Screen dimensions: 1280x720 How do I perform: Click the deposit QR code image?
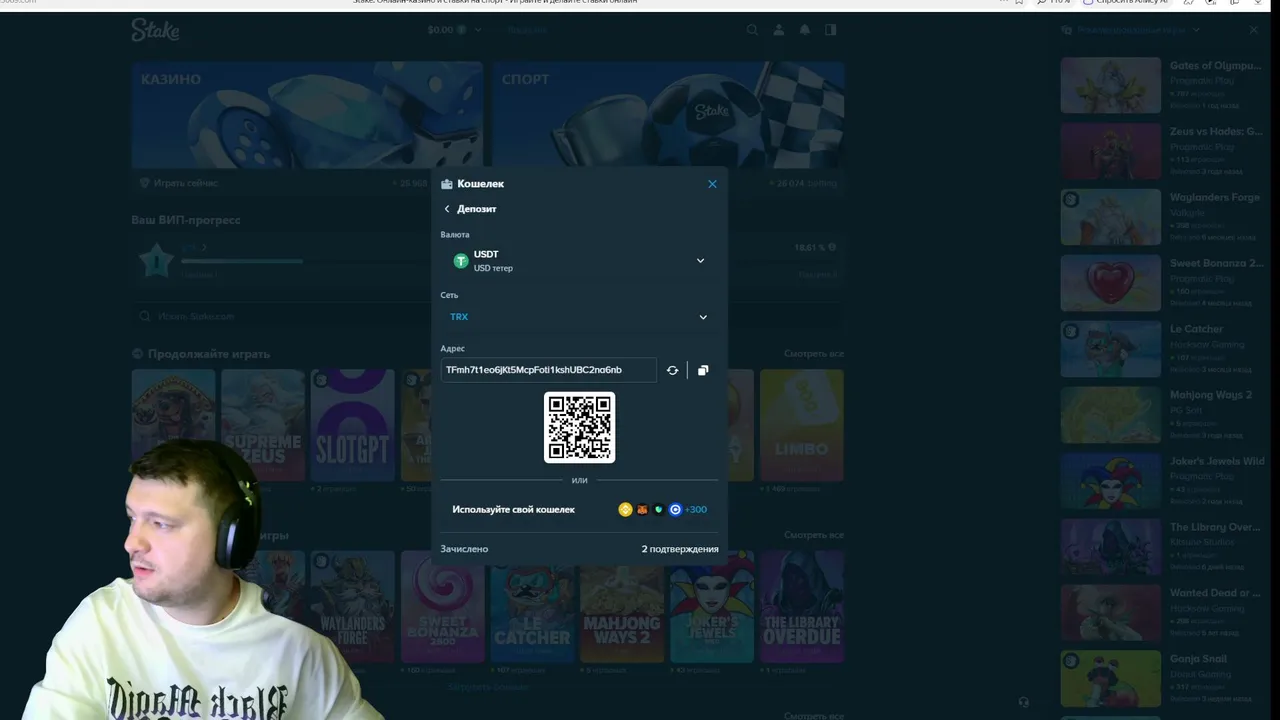click(x=579, y=427)
